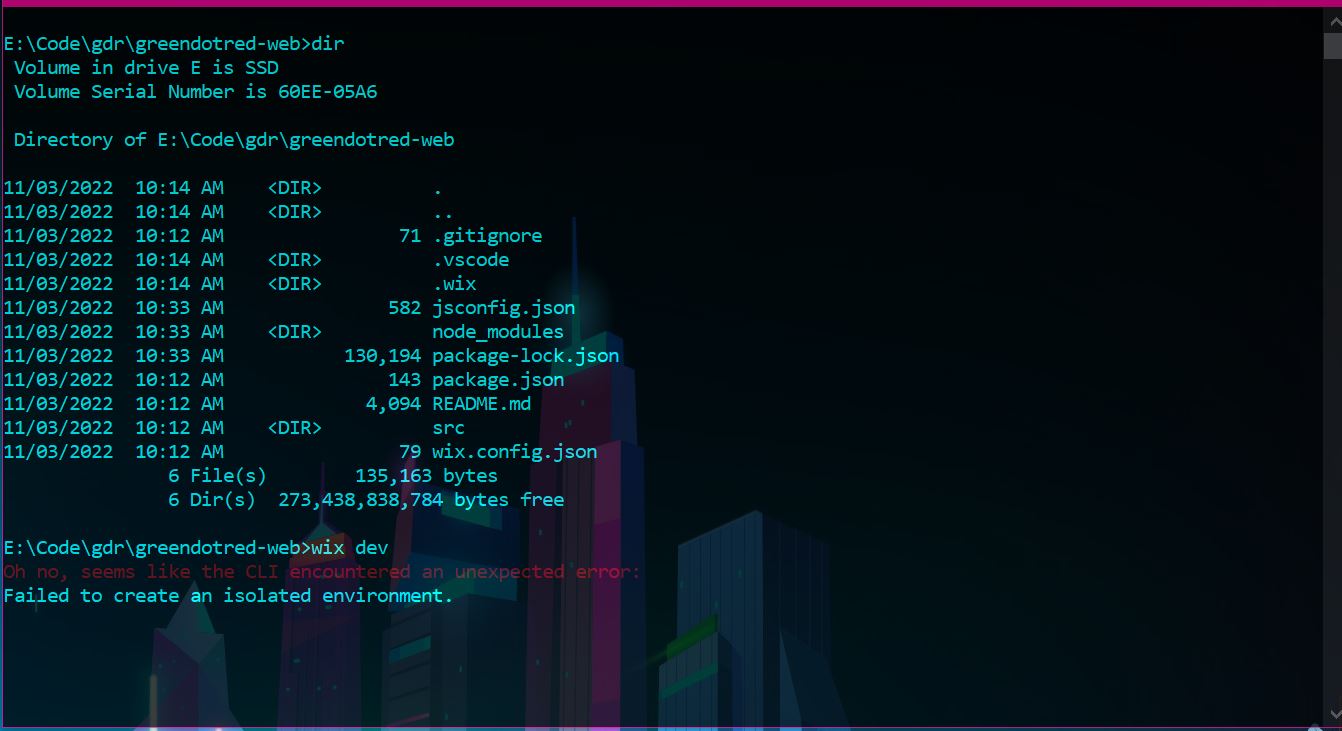
Task: Click "Failed to create an isolated environment." message
Action: (229, 596)
